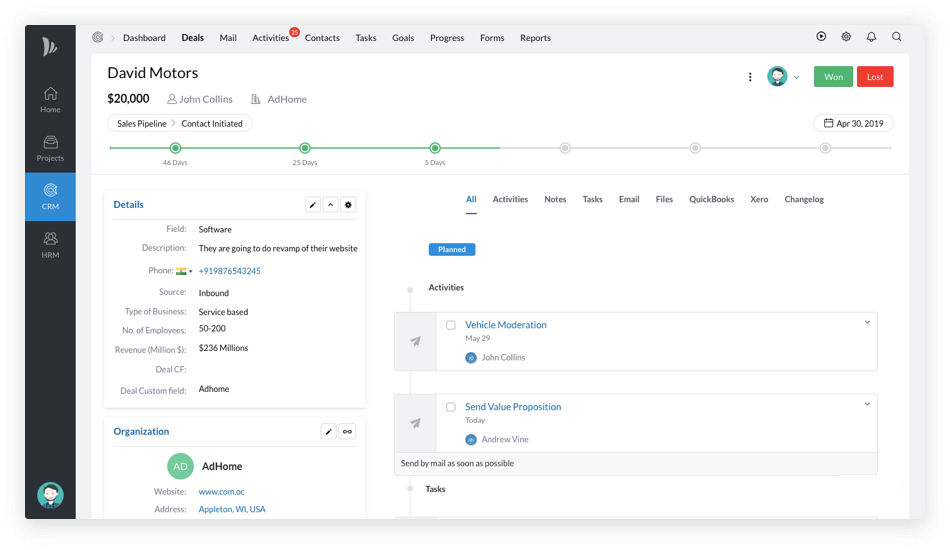The height and width of the screenshot is (550, 950).
Task: Switch to the Files tab
Action: [664, 199]
